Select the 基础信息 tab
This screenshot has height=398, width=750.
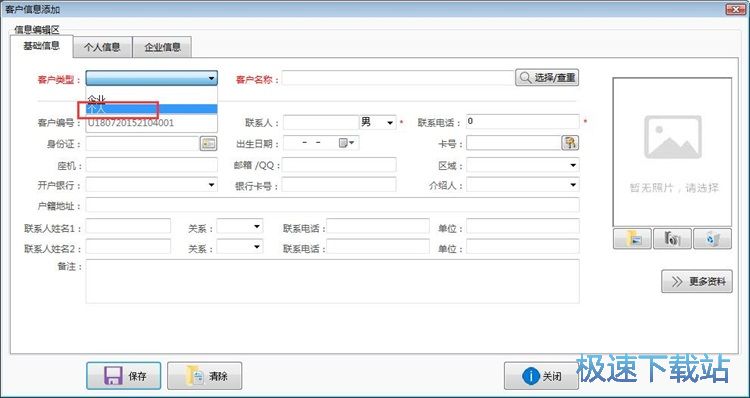pos(42,46)
